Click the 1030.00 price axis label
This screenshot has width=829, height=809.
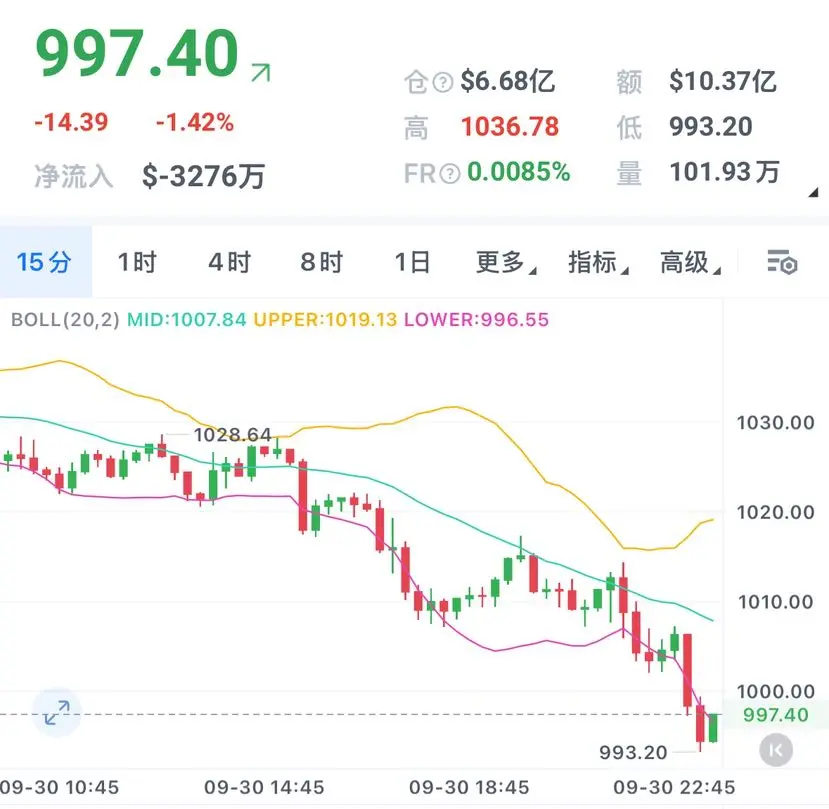click(775, 423)
